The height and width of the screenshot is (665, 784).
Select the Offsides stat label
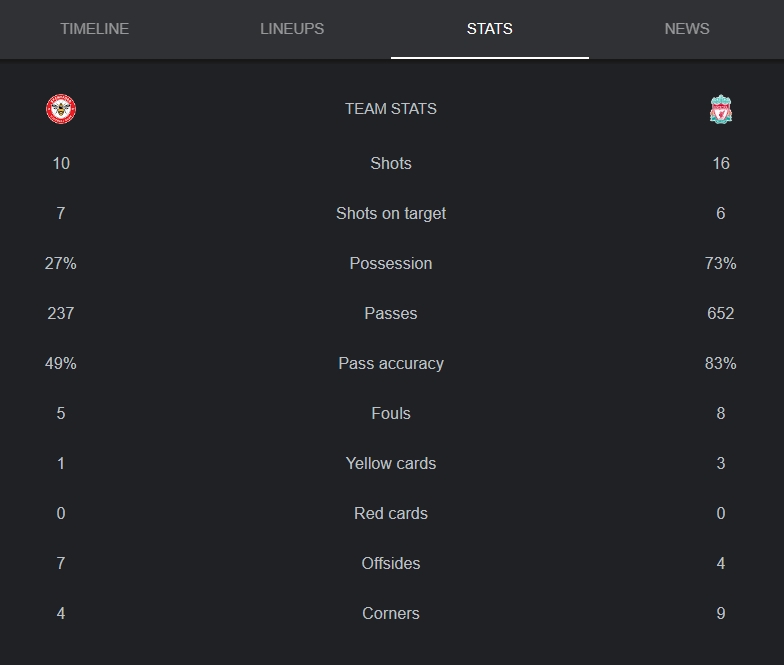(x=391, y=564)
